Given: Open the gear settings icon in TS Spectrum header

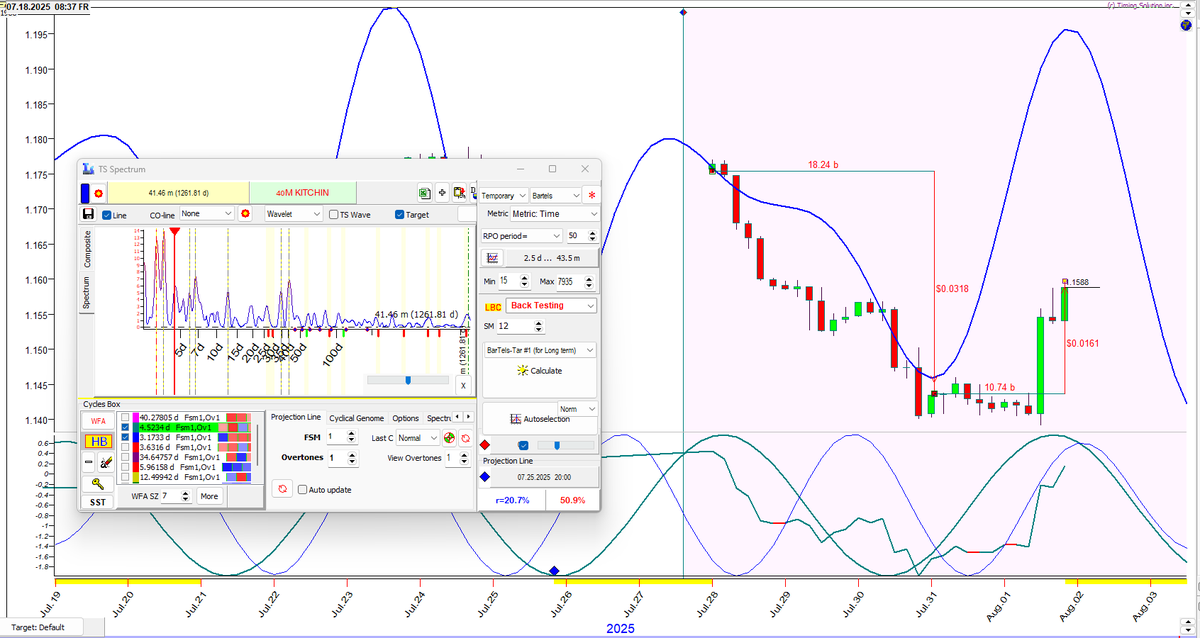Looking at the screenshot, I should point(97,192).
